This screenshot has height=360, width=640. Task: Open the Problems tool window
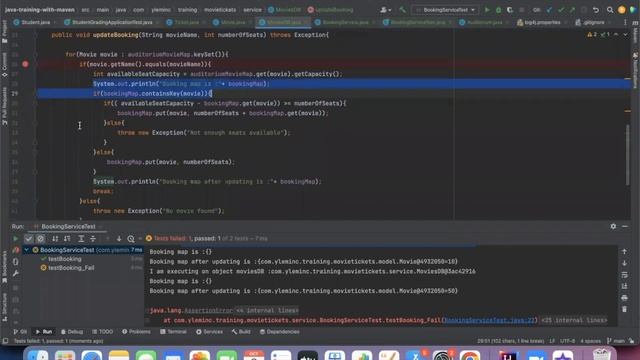[x=136, y=332]
